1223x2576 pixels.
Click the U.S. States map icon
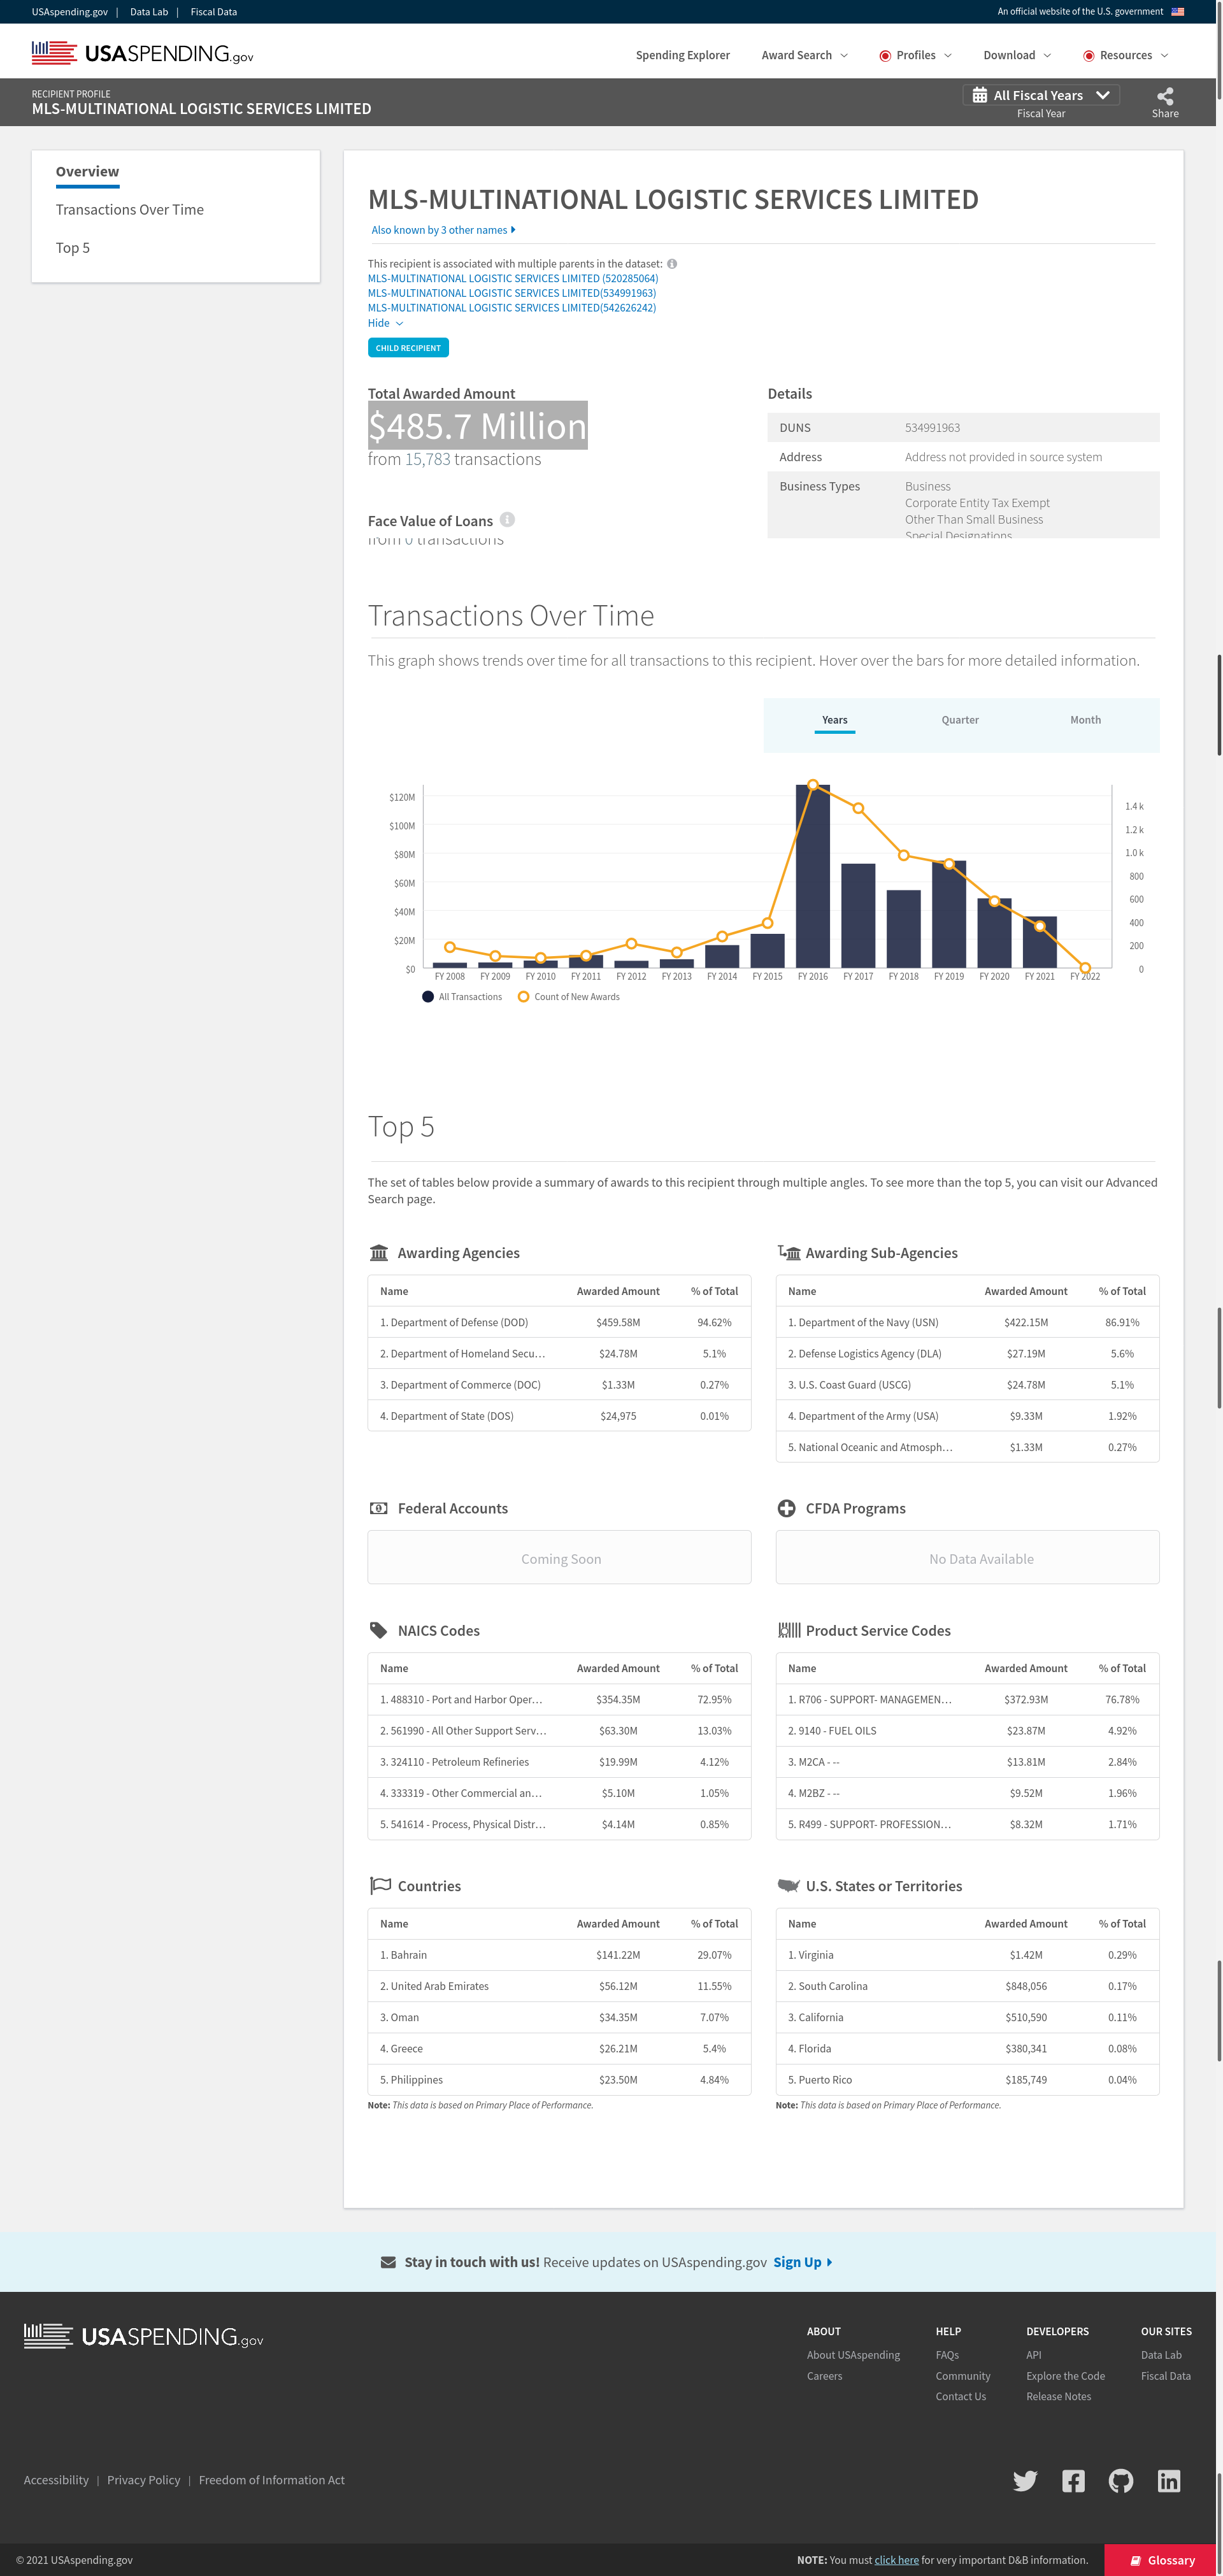pos(789,1885)
